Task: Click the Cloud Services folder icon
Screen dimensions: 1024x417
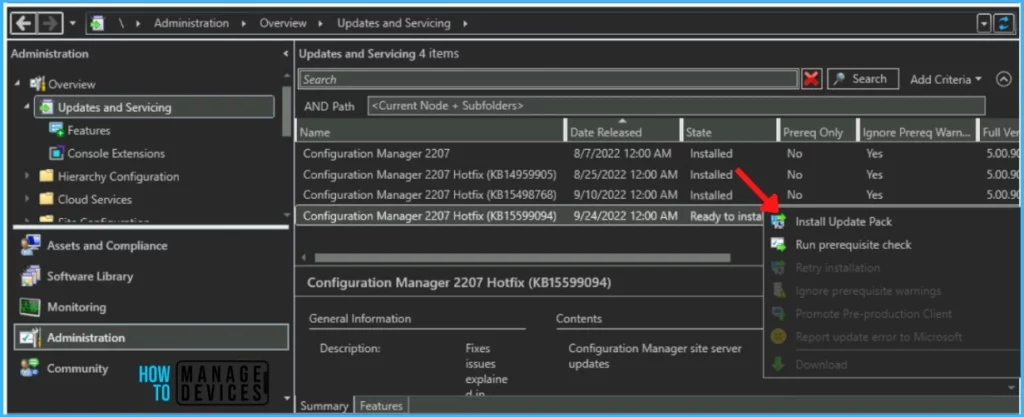Action: 46,199
